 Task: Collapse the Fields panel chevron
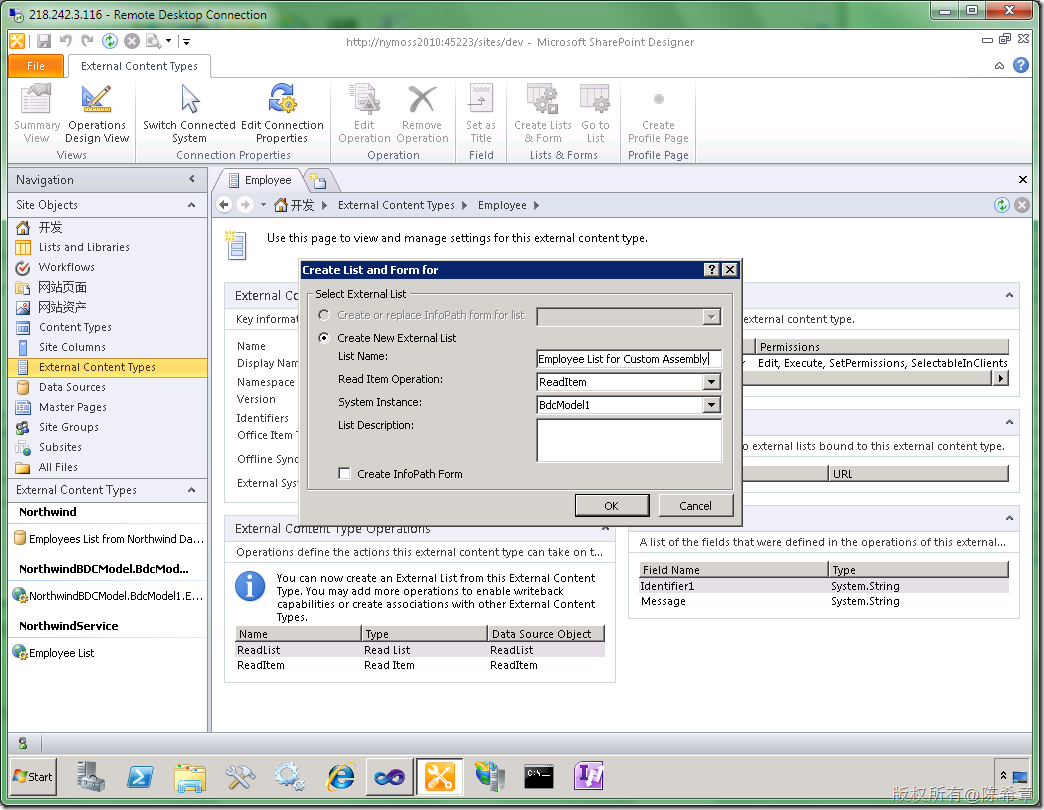coord(1009,518)
